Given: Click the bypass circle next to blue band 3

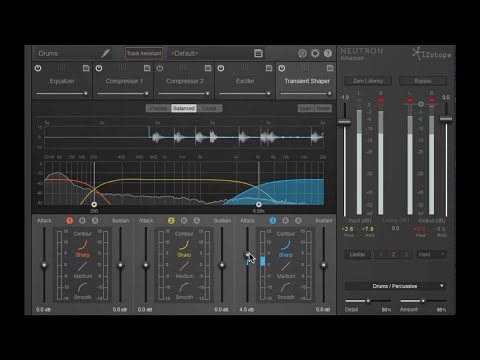Looking at the screenshot, I should pyautogui.click(x=286, y=221).
